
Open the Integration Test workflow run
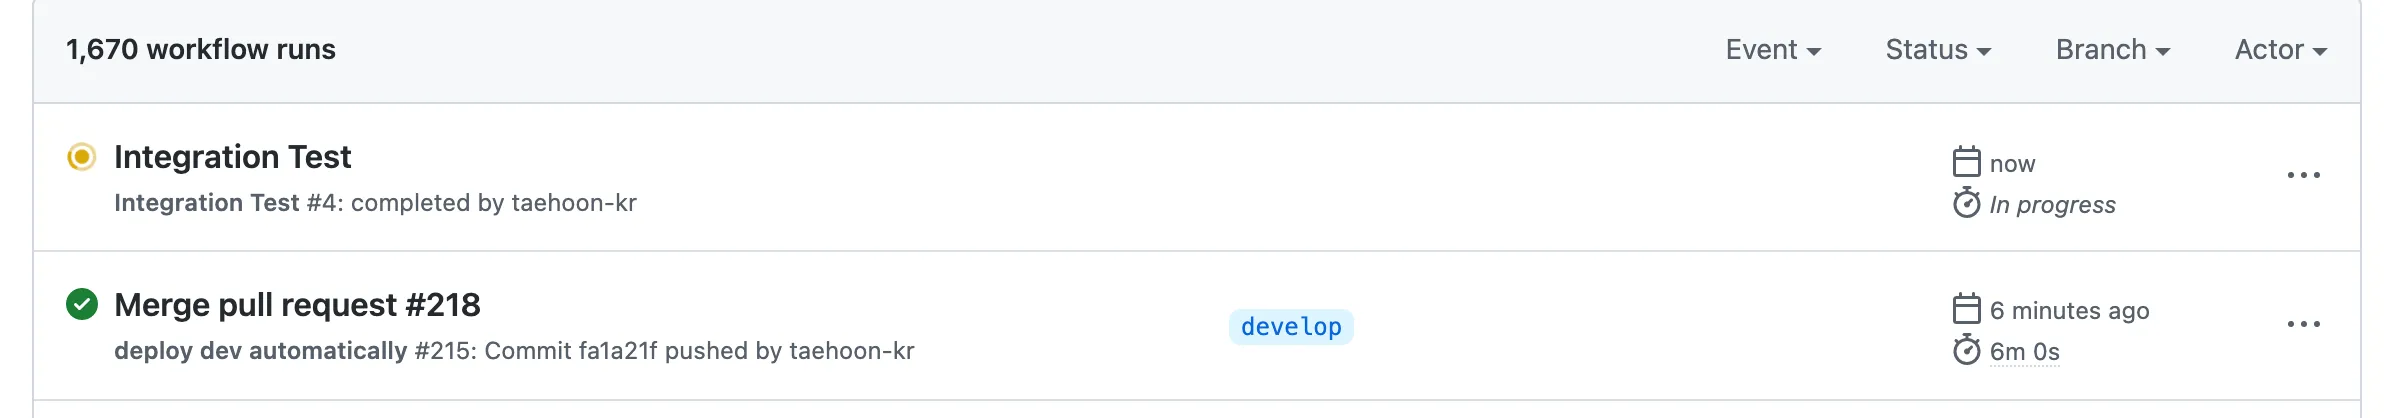pyautogui.click(x=232, y=157)
